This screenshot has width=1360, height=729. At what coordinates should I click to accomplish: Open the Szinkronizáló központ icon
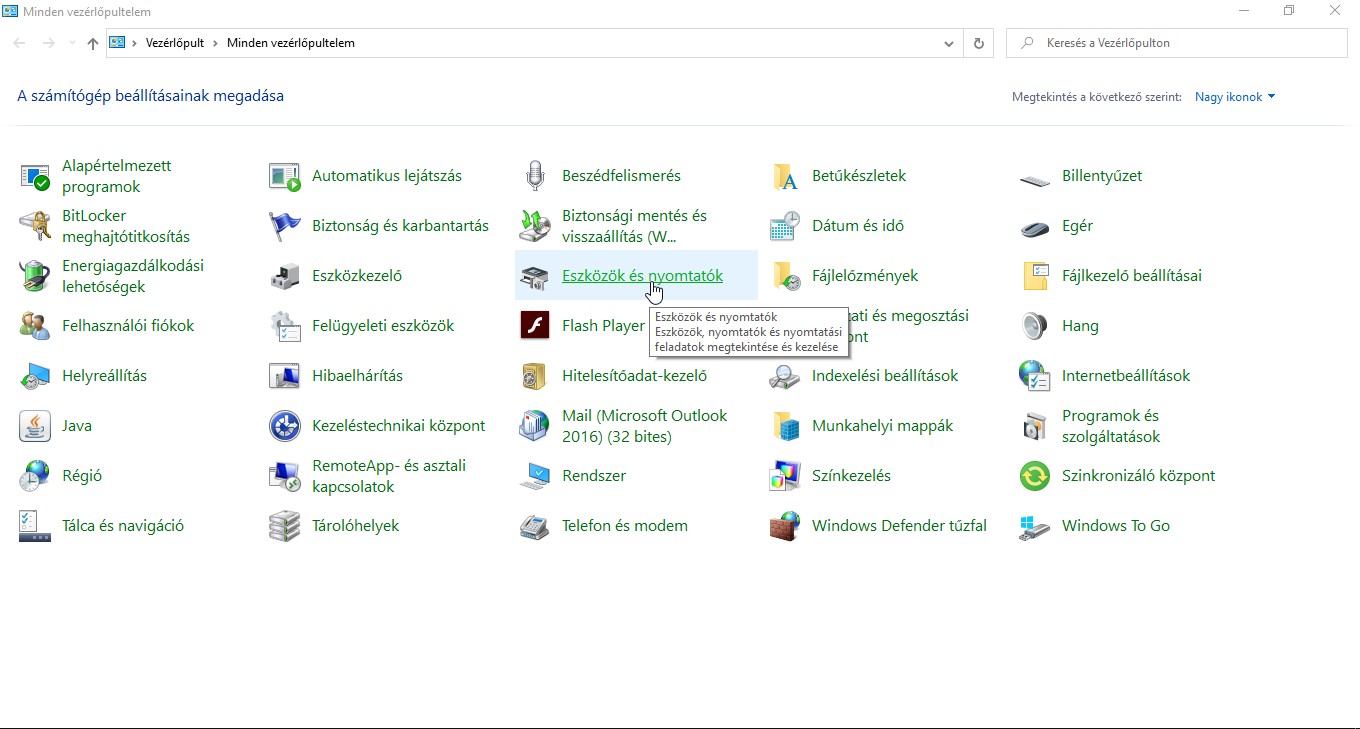point(1035,476)
